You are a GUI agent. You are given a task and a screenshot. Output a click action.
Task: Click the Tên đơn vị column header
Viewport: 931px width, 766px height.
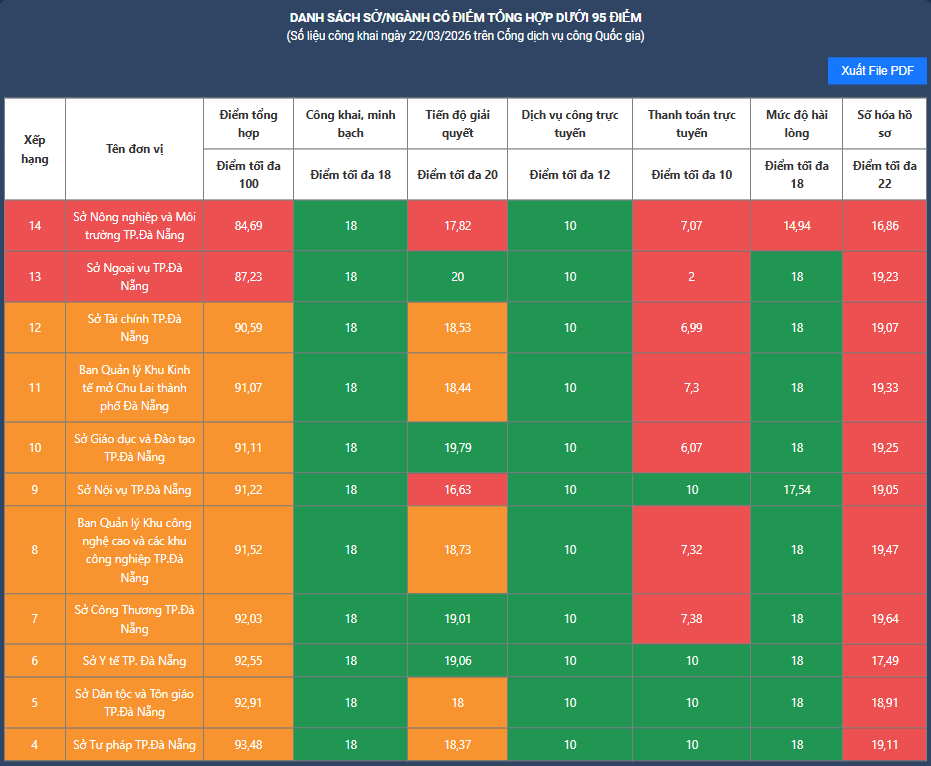(135, 149)
